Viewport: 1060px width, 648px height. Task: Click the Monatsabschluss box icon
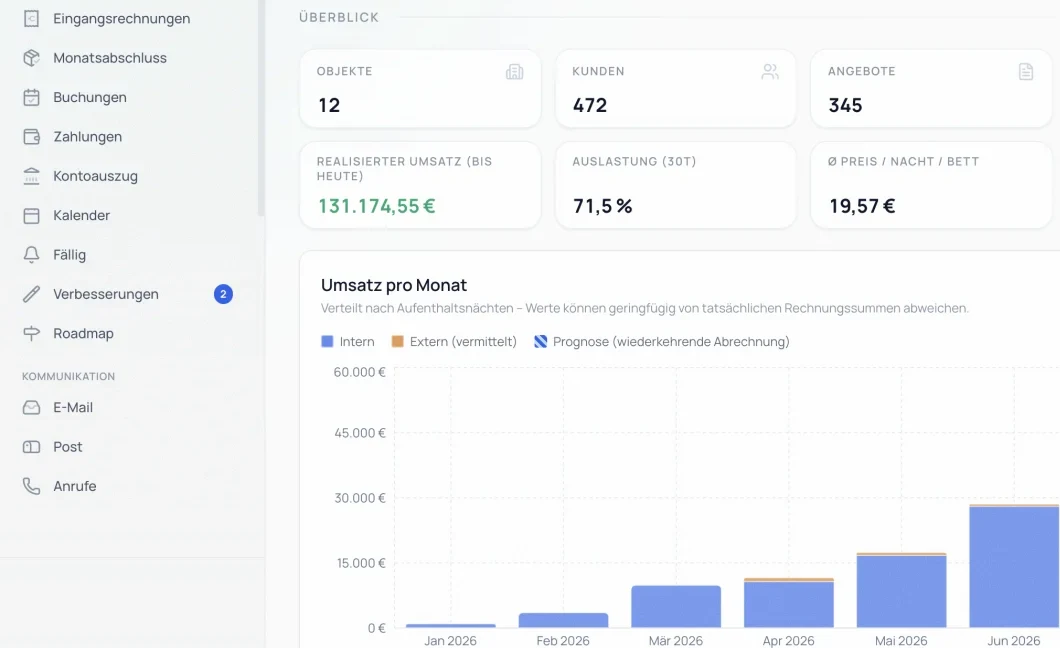click(x=31, y=58)
